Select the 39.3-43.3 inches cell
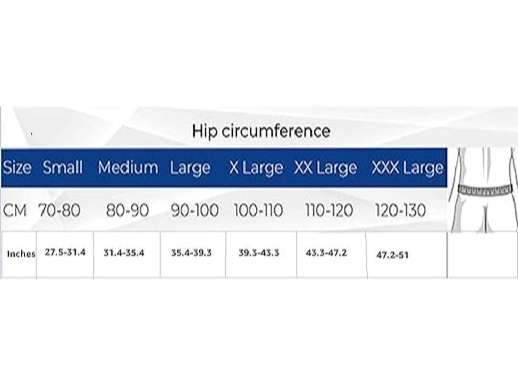 coord(259,253)
